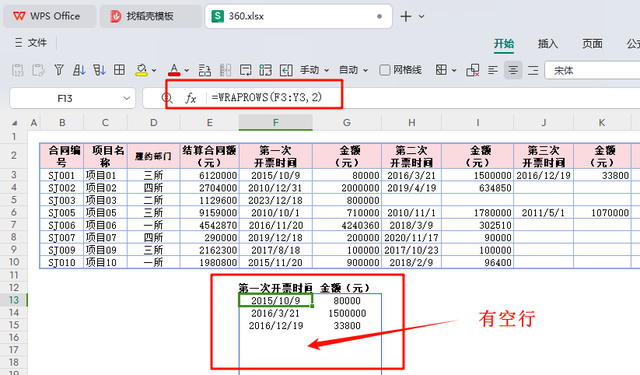Image resolution: width=640 pixels, height=375 pixels.
Task: Sort ascending with the A-Z icon
Action: point(79,70)
